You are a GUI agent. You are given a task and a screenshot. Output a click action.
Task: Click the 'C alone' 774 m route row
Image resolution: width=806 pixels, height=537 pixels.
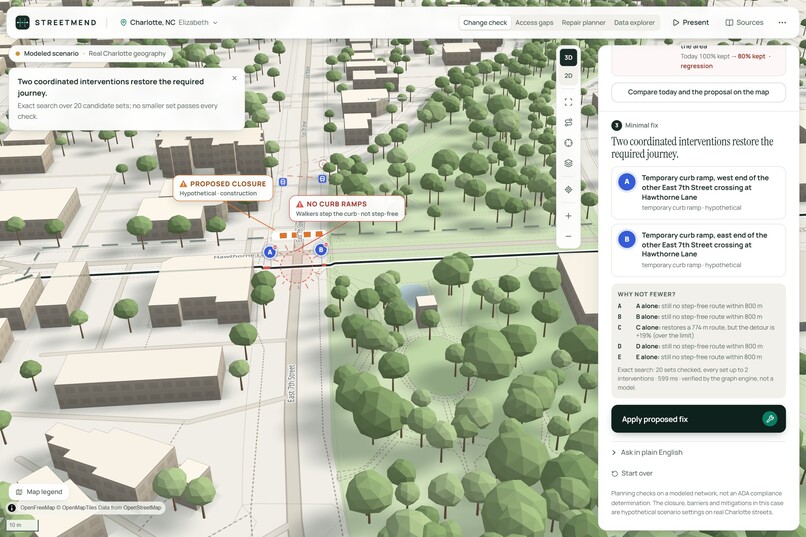pos(697,331)
